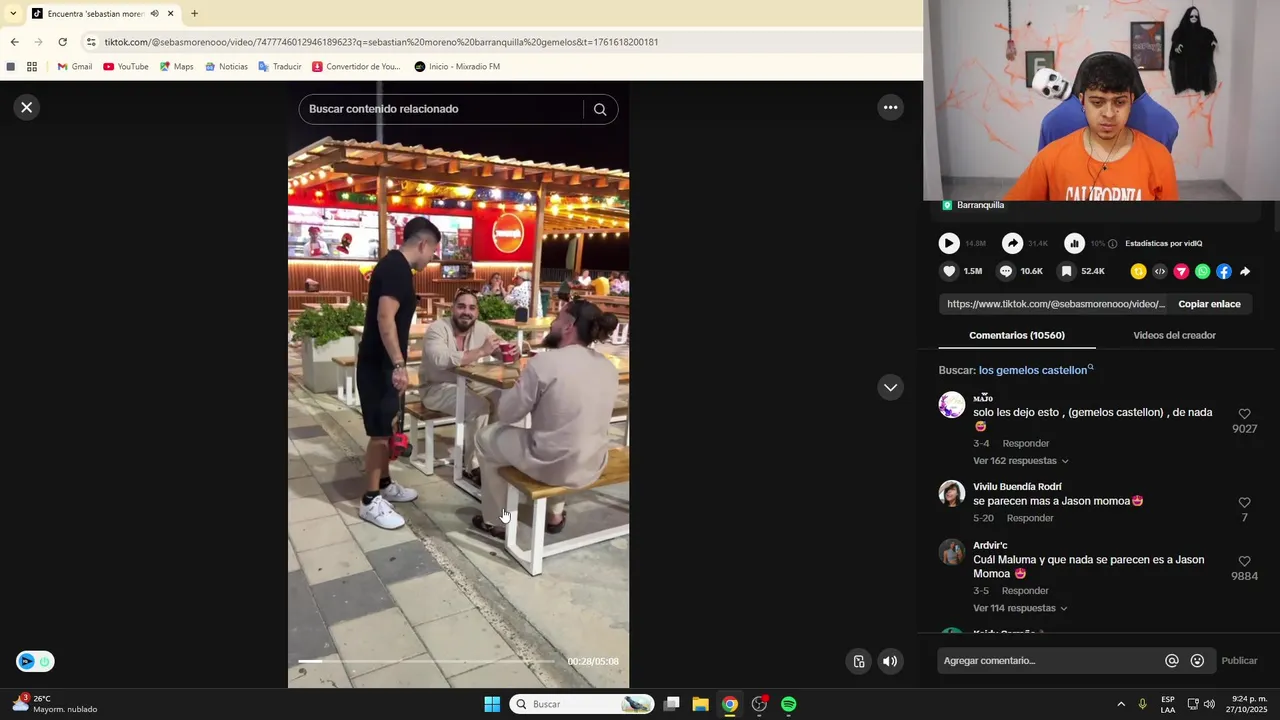Open Gmail bookmark
Image resolution: width=1280 pixels, height=720 pixels.
(75, 67)
